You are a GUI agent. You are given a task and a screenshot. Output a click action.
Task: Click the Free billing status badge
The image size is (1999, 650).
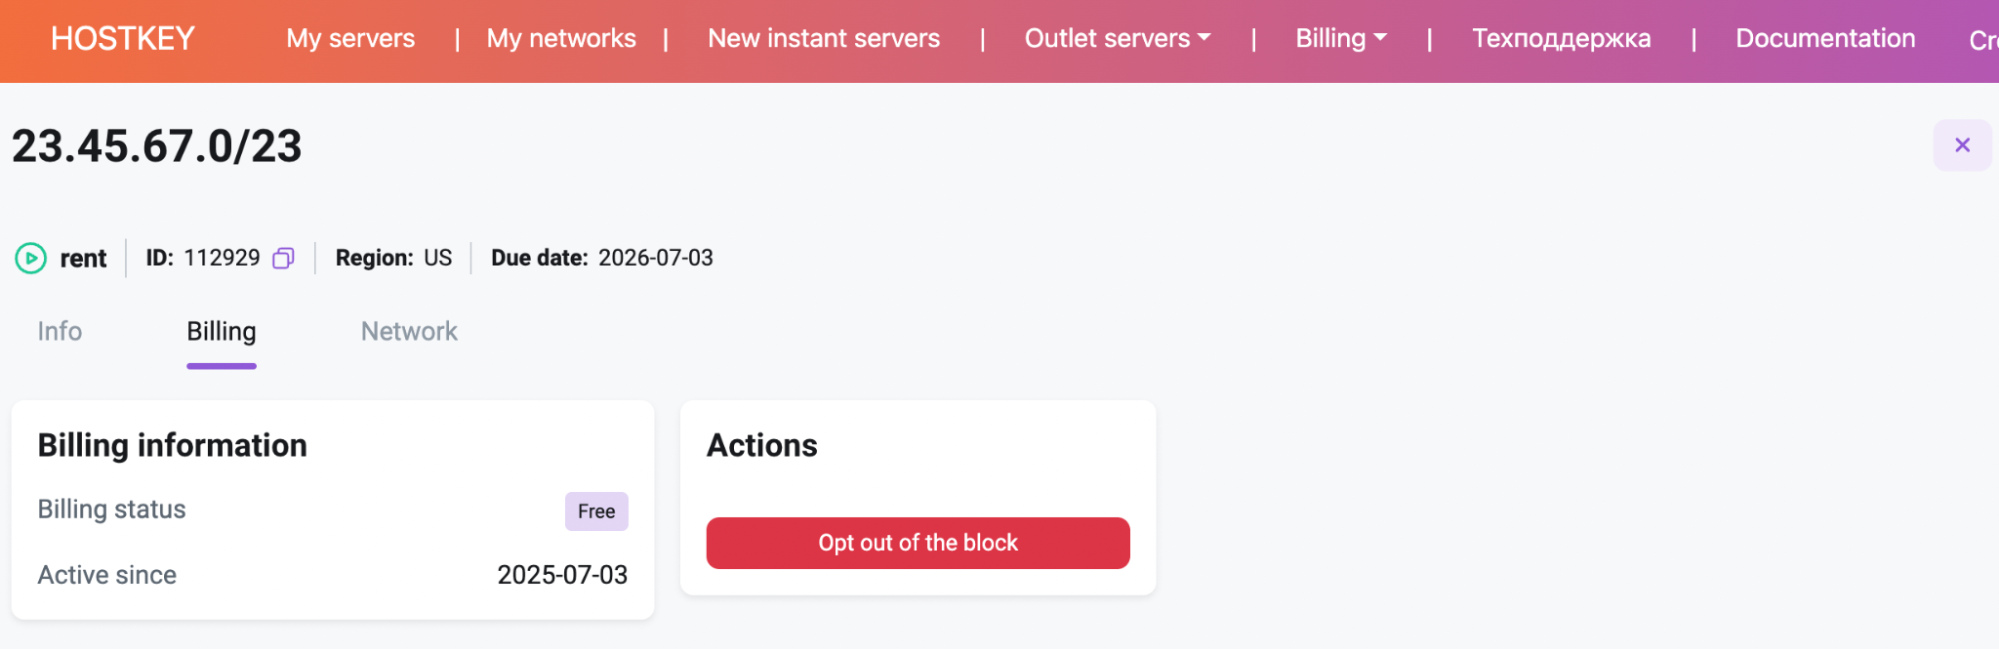pos(596,511)
